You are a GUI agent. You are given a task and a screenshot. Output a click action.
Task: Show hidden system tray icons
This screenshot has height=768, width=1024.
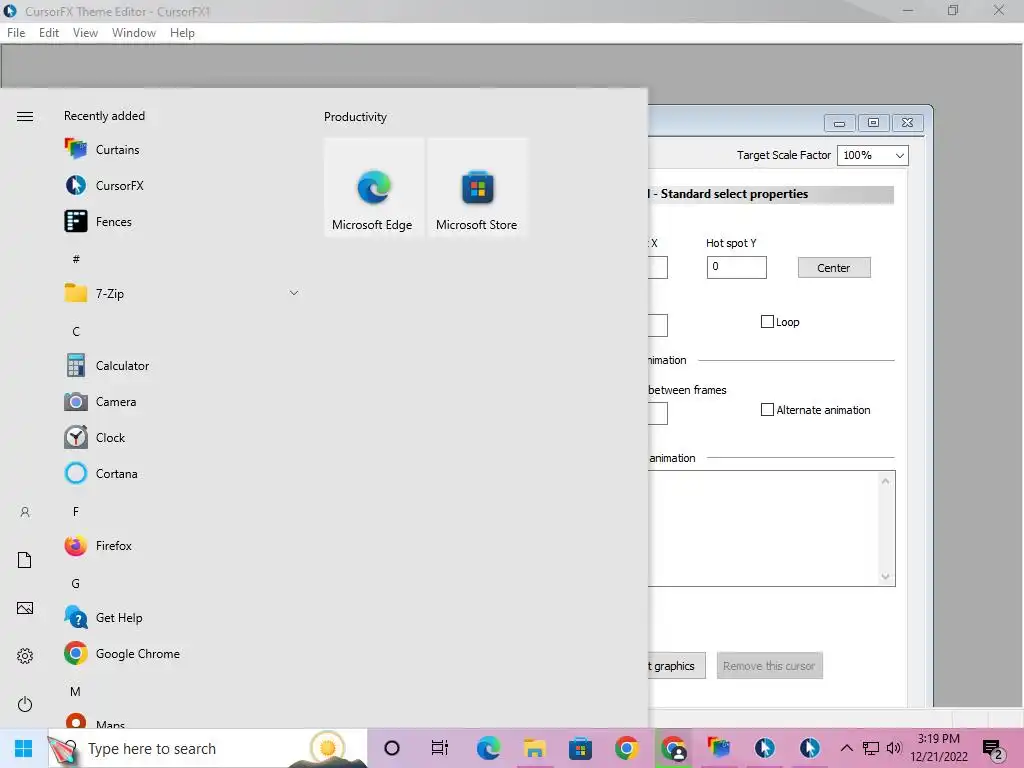[846, 748]
